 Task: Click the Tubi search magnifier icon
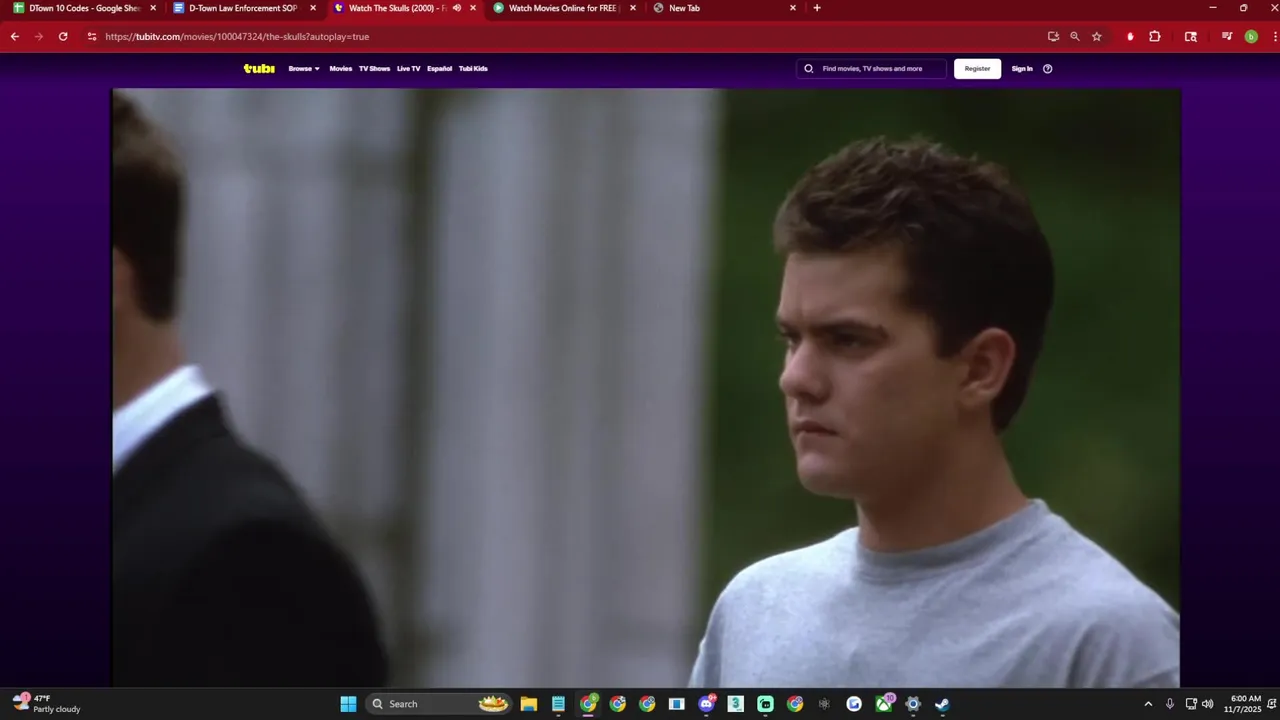[809, 69]
